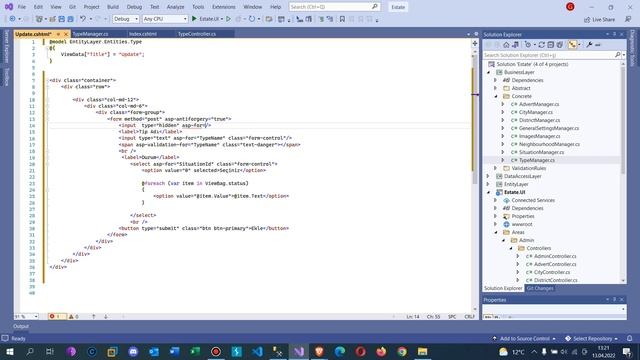The height and width of the screenshot is (360, 640).
Task: Open Solution Explorer search options dropdown arrow
Action: pos(624,55)
